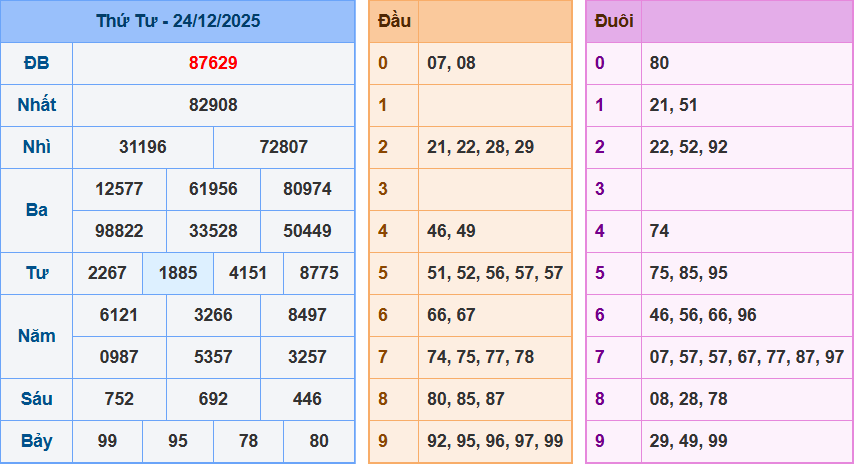Click third prize number 50449
The image size is (855, 464).
[307, 231]
